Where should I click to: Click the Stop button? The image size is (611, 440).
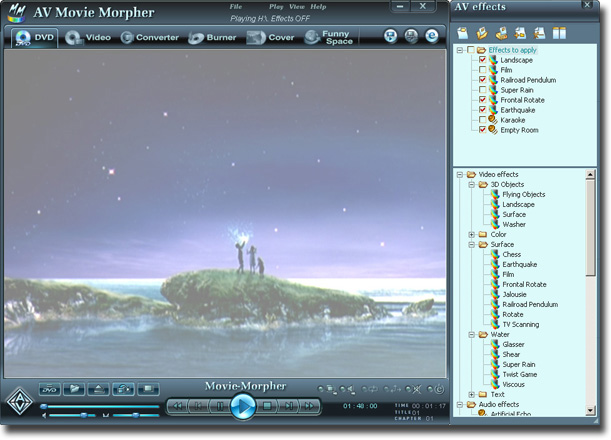click(267, 406)
